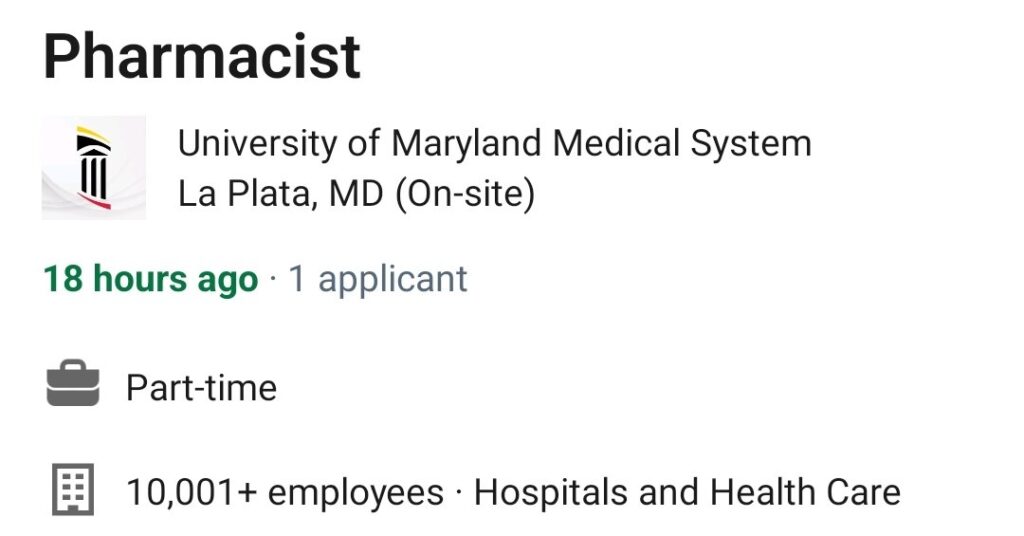Click the building company size icon
The height and width of the screenshot is (536, 1024).
click(73, 490)
